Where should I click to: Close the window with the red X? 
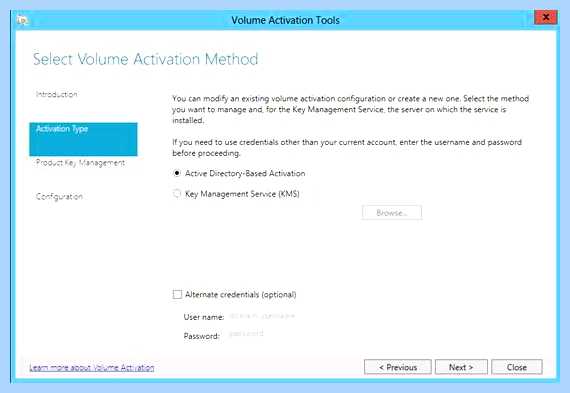pos(546,17)
